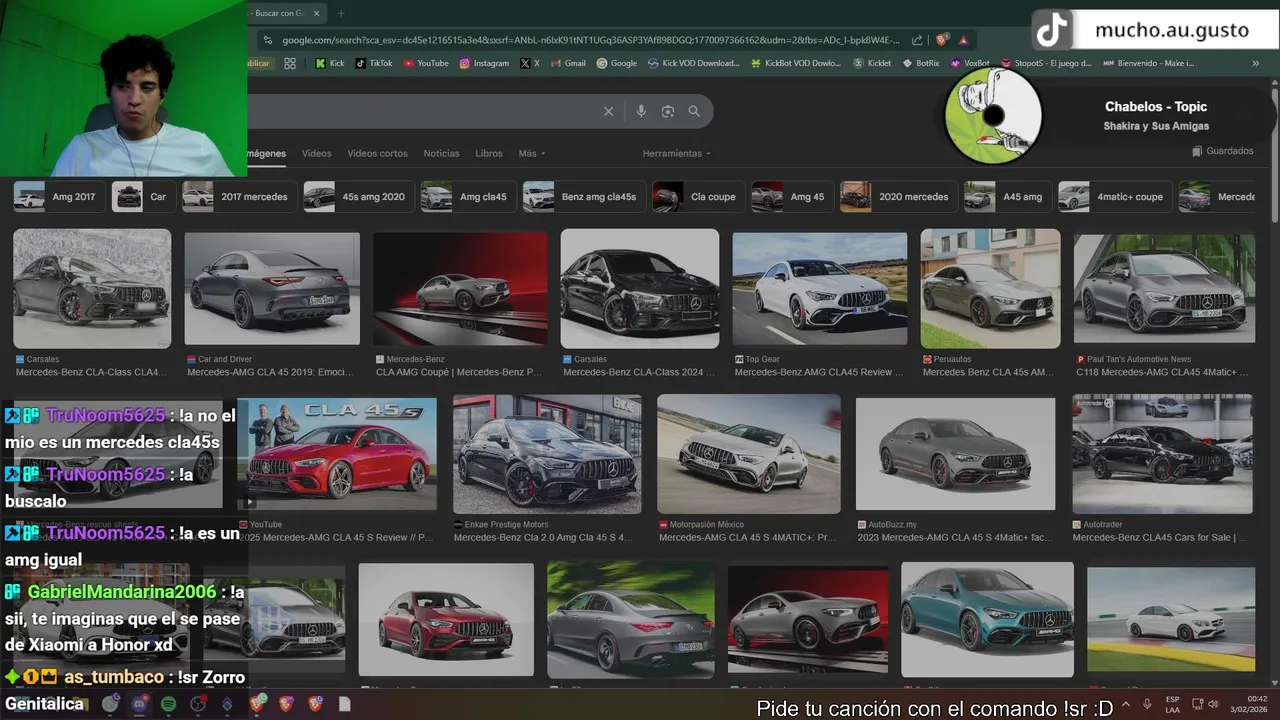Open Motorpasión México CLA 45 S image
Image resolution: width=1280 pixels, height=720 pixels.
(749, 454)
